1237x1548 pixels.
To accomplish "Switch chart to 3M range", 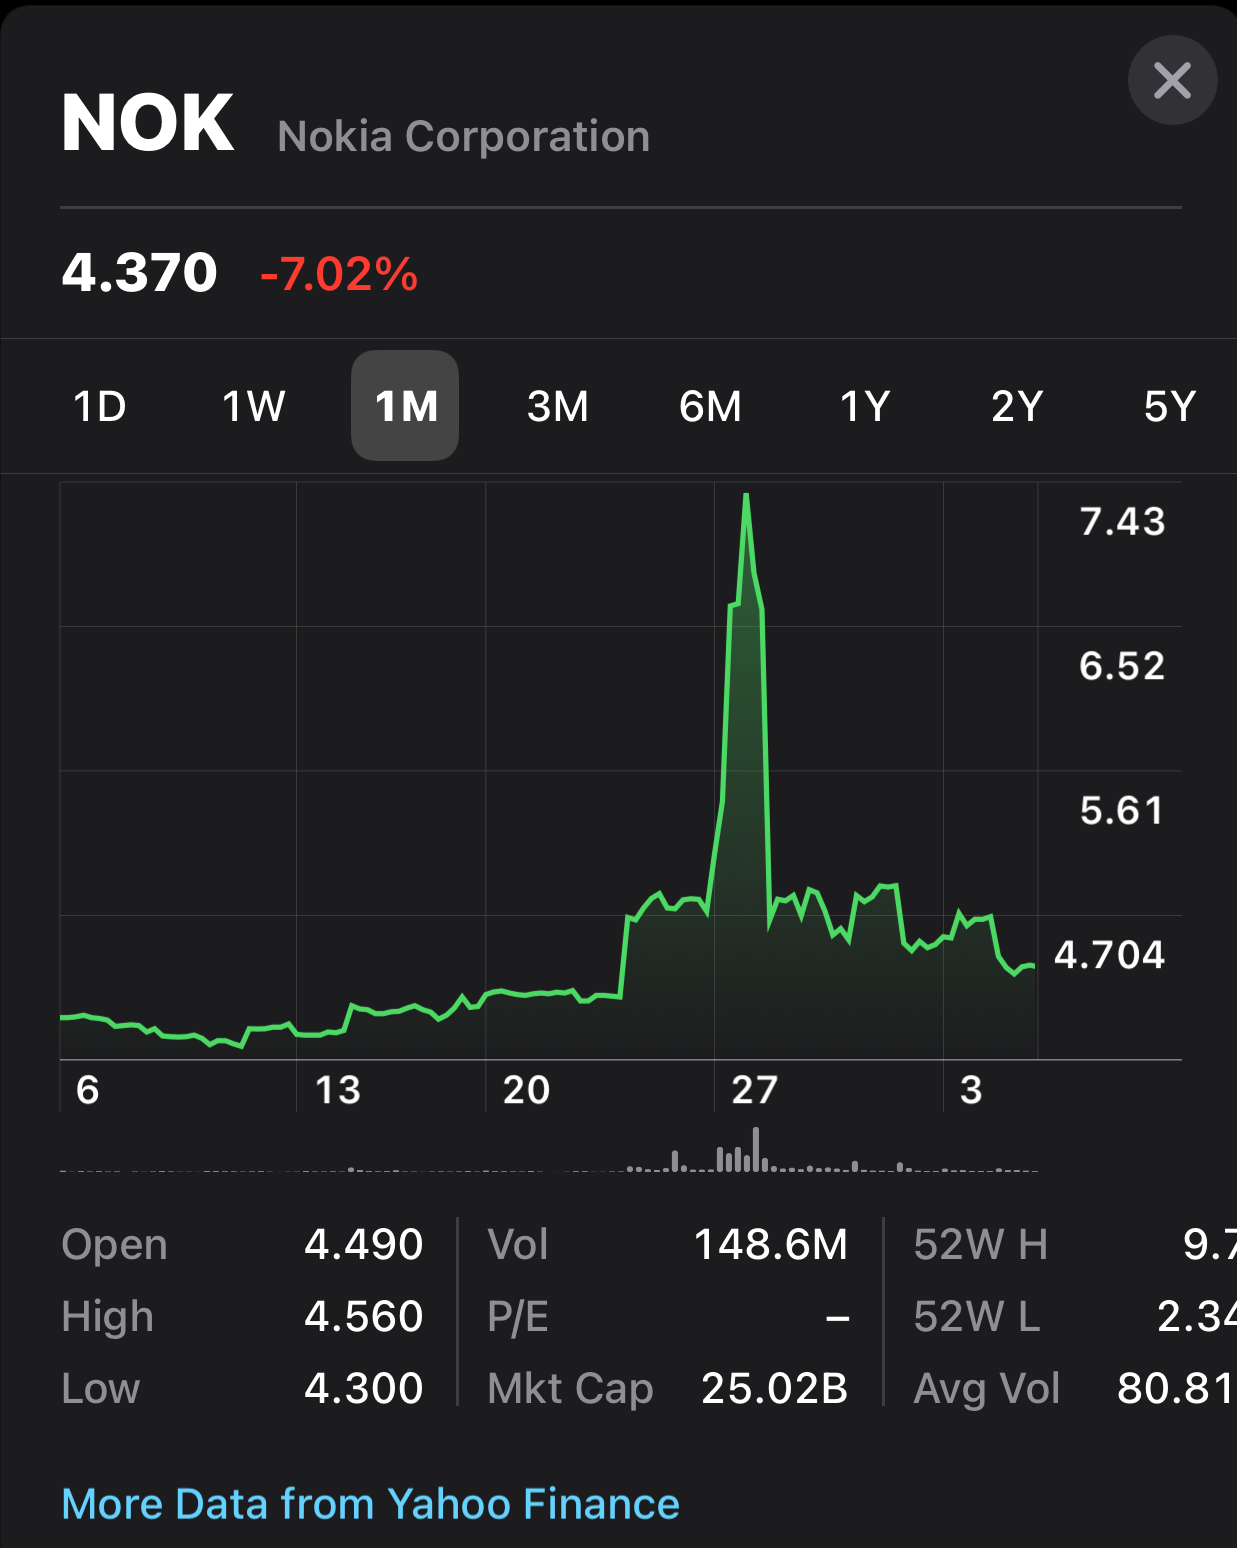I will click(x=558, y=406).
